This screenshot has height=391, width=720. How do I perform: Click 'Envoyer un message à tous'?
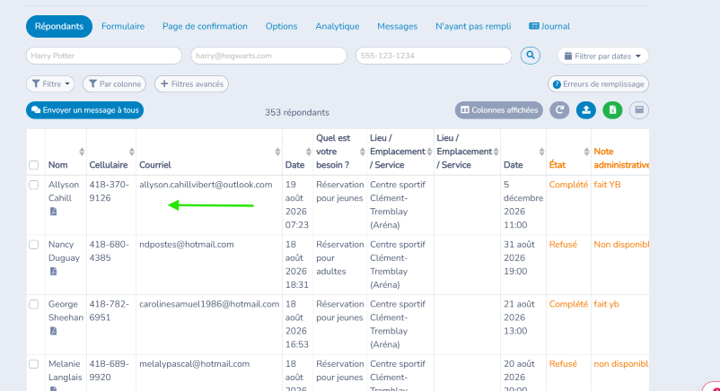pos(85,110)
